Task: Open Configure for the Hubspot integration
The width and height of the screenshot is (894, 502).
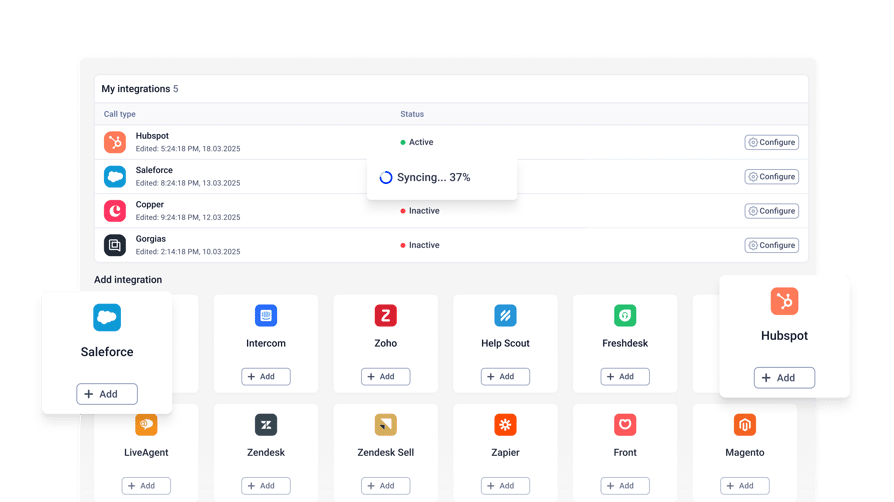Action: click(x=771, y=142)
